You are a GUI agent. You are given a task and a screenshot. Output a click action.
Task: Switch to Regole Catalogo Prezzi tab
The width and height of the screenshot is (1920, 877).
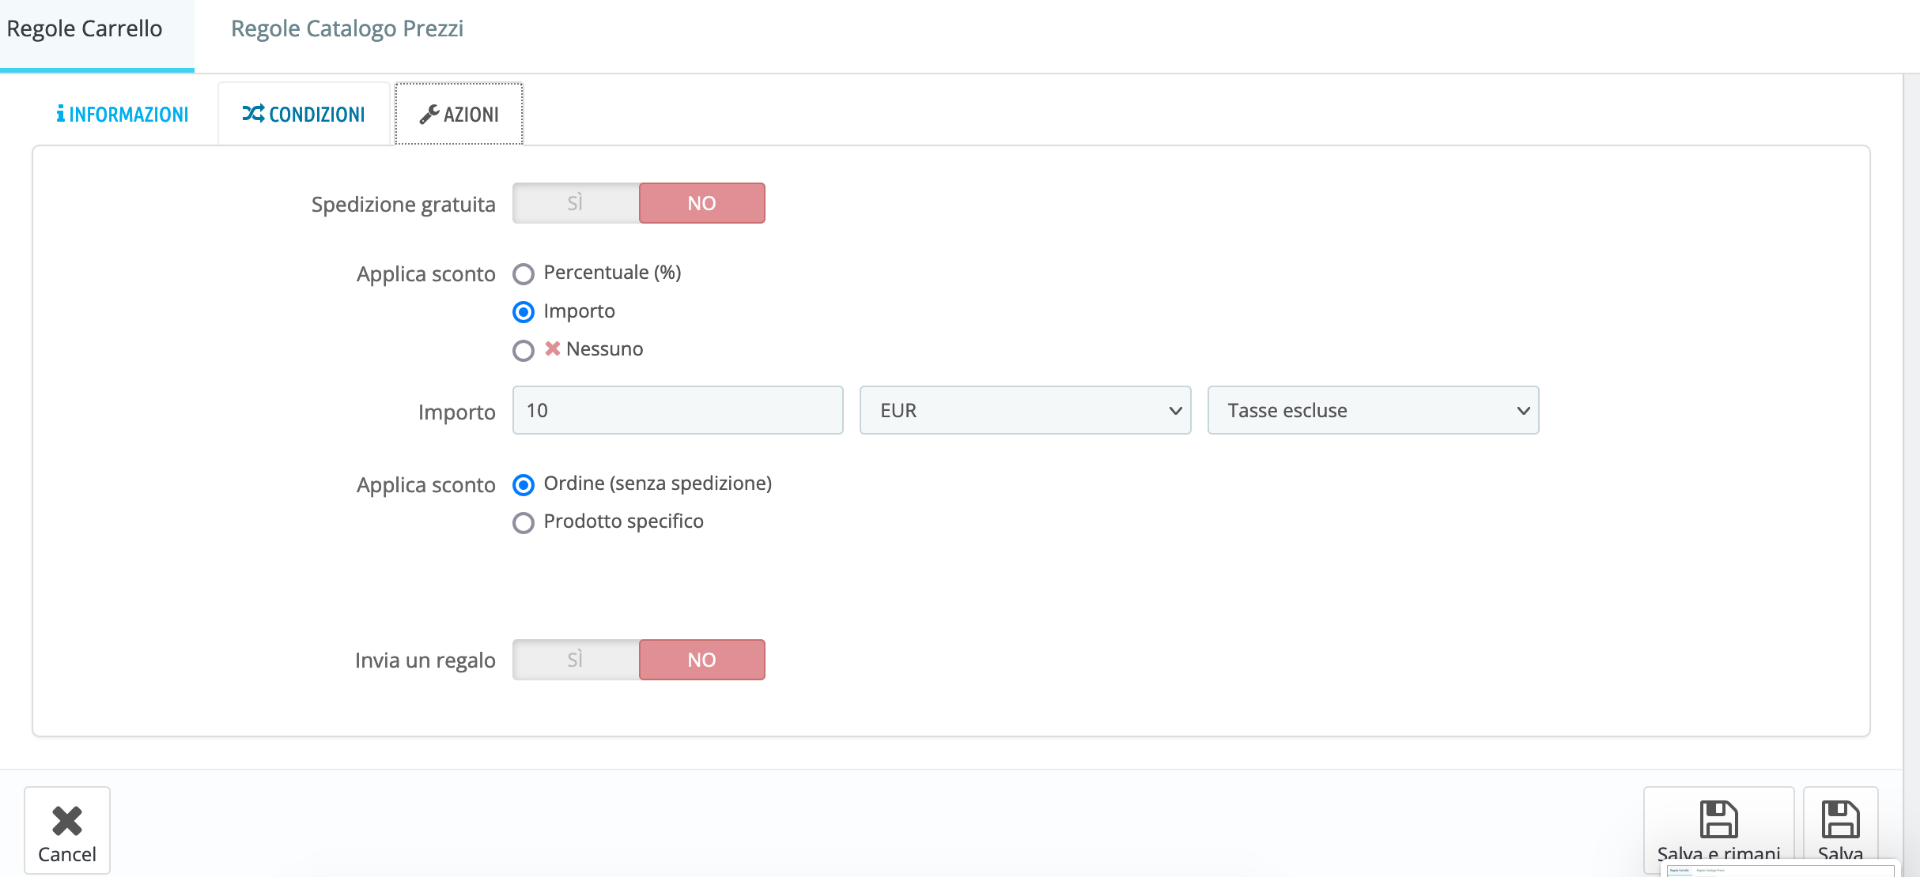[347, 29]
